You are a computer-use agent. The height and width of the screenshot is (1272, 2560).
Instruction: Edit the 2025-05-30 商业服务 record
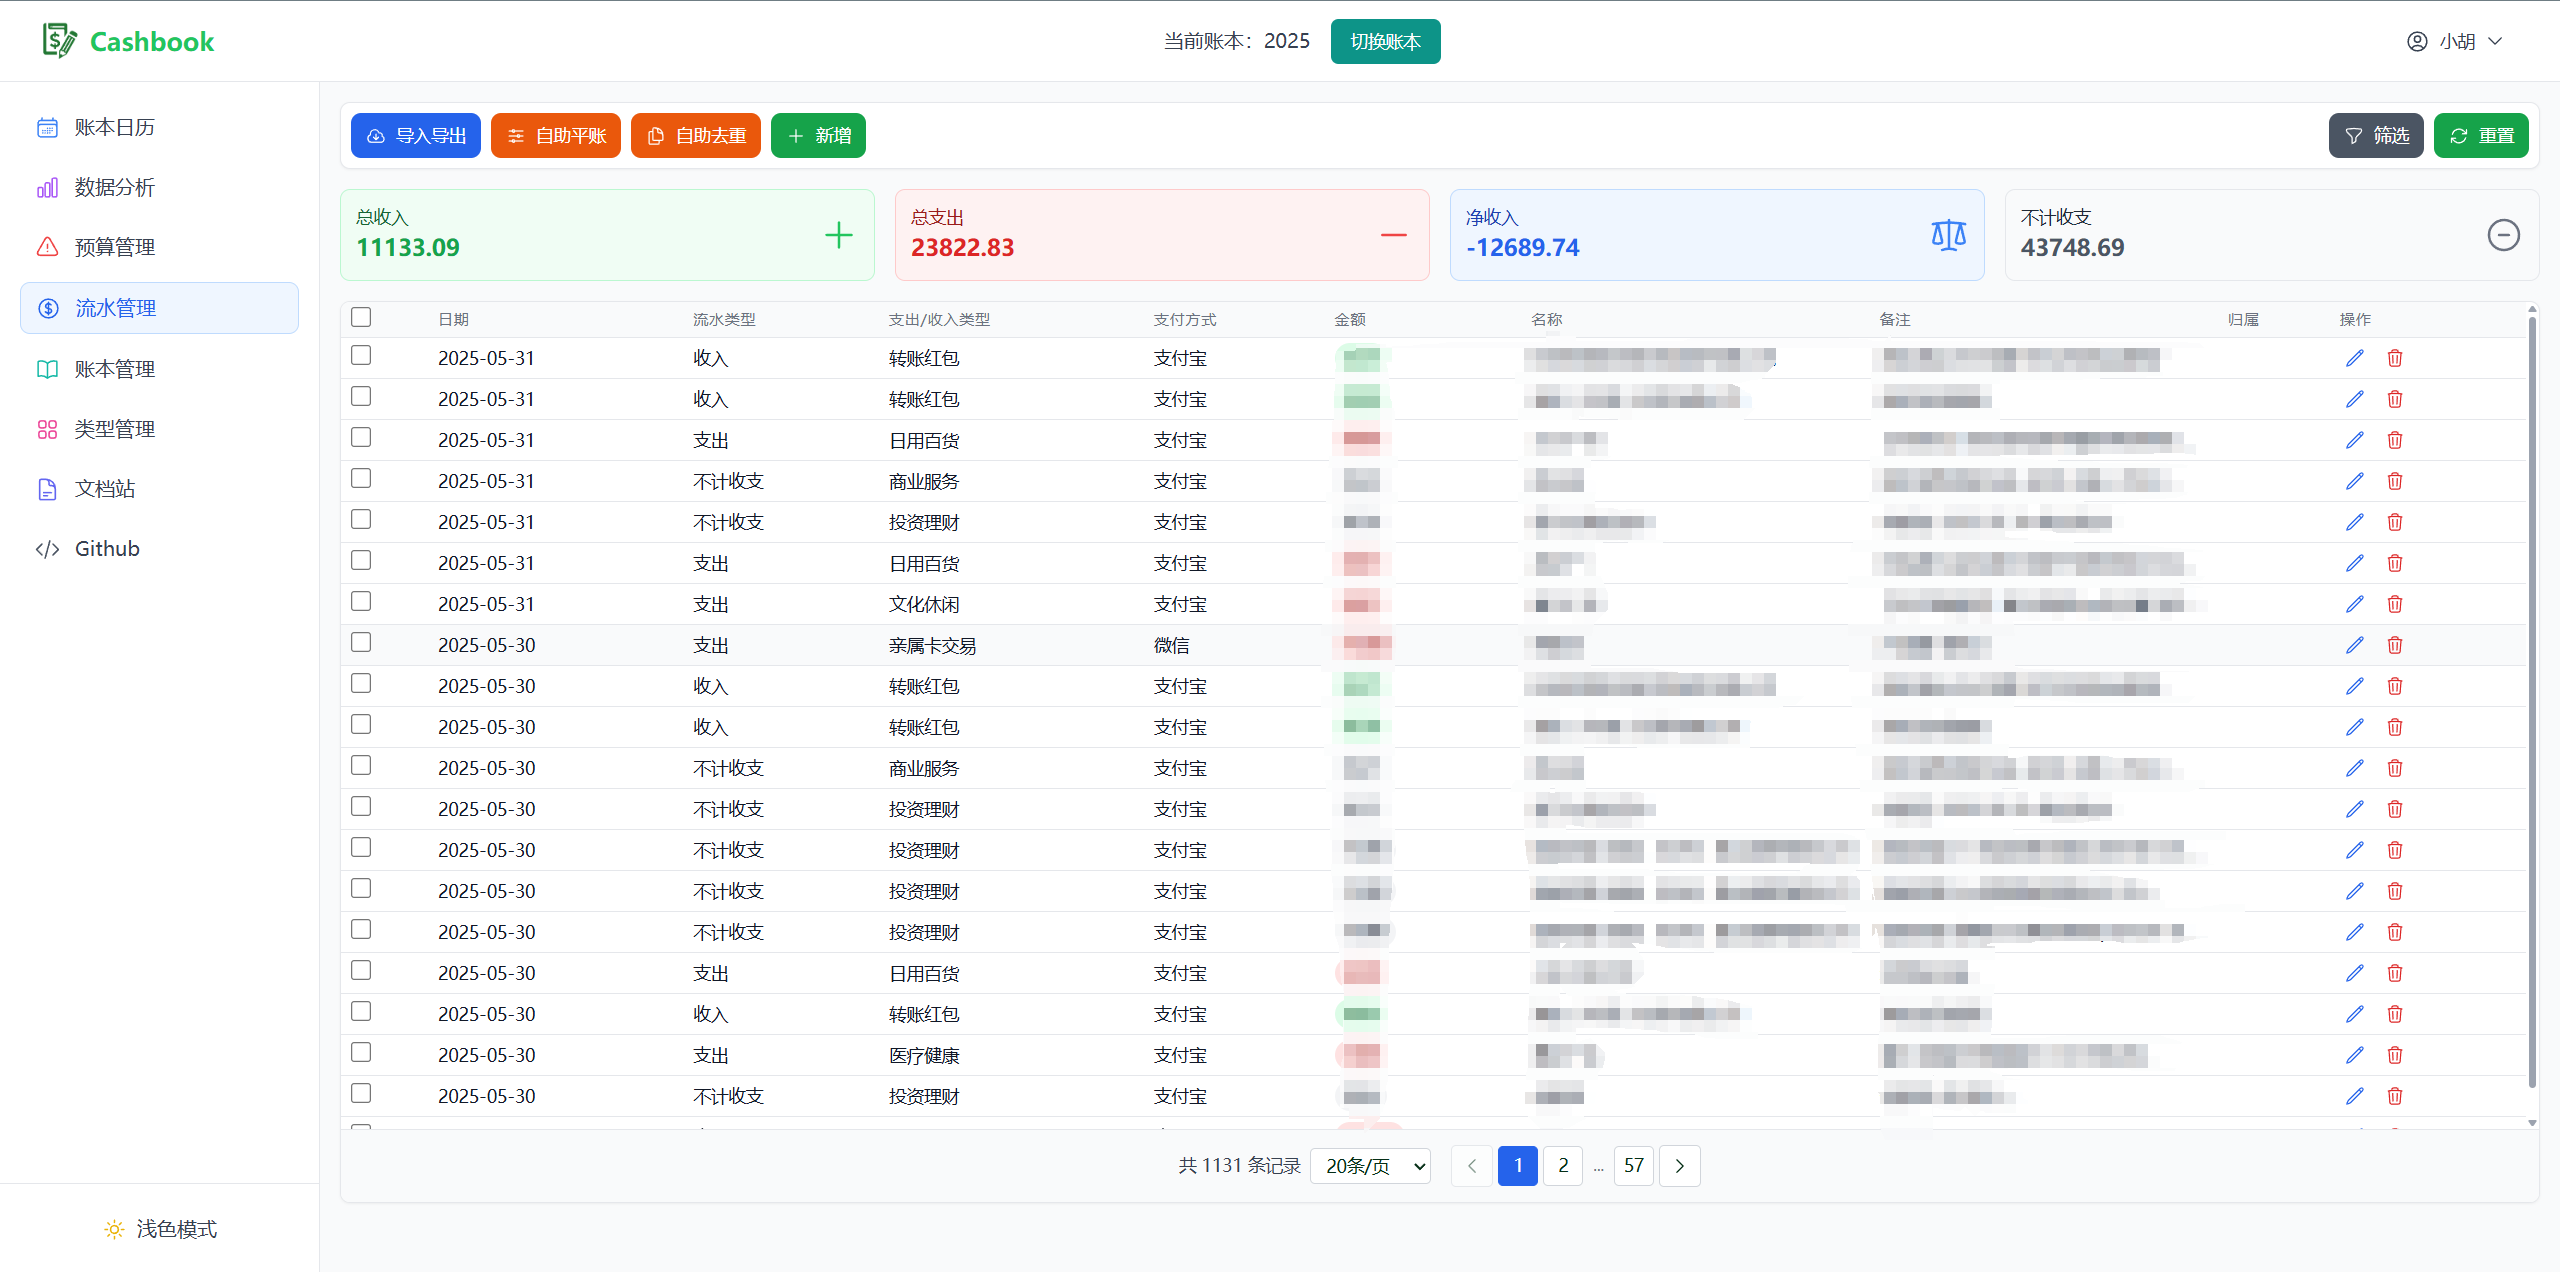tap(2355, 768)
